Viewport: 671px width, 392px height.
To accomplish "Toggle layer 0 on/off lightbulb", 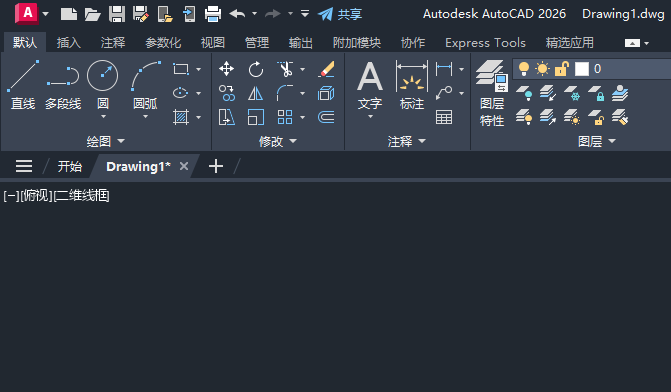I will pyautogui.click(x=523, y=69).
